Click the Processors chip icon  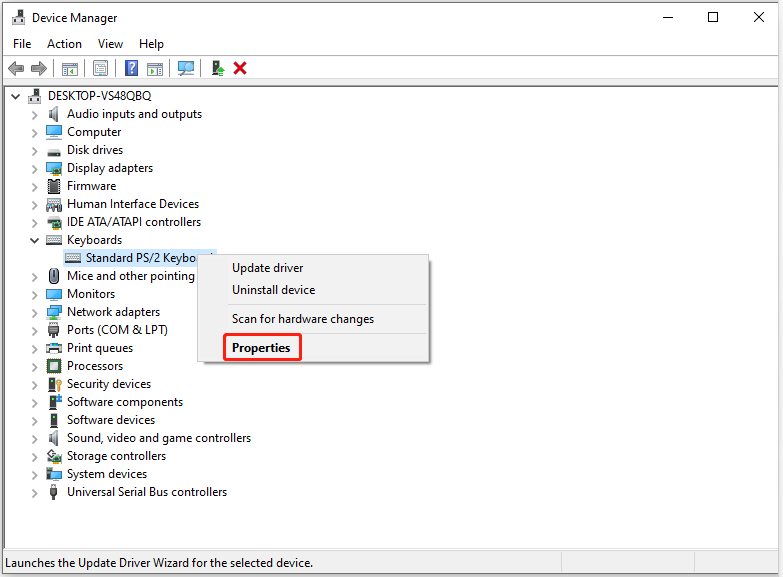point(54,366)
